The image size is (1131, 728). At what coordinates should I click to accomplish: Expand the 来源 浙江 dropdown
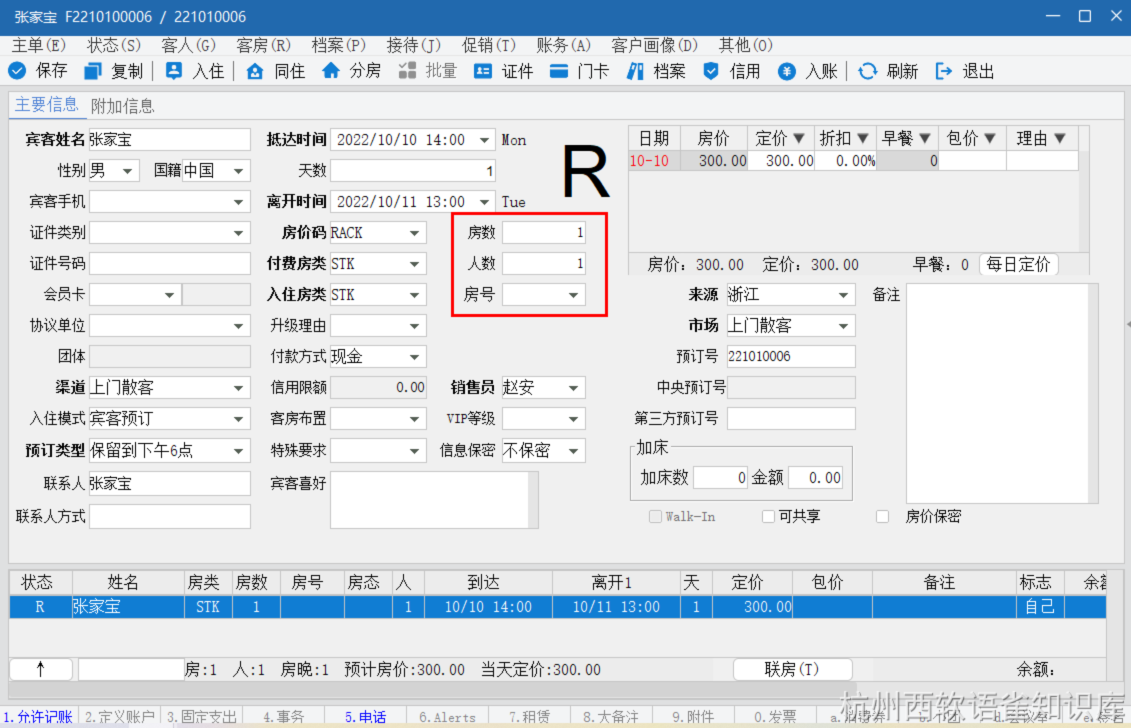point(843,295)
